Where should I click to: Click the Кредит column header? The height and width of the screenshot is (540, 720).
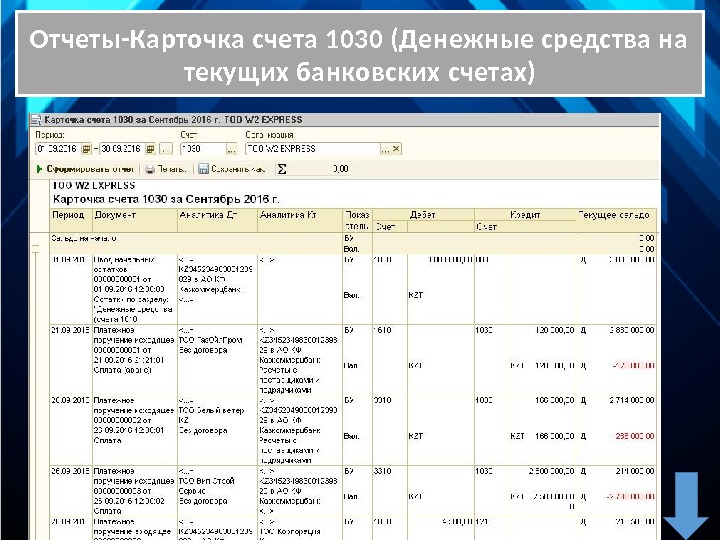point(525,214)
